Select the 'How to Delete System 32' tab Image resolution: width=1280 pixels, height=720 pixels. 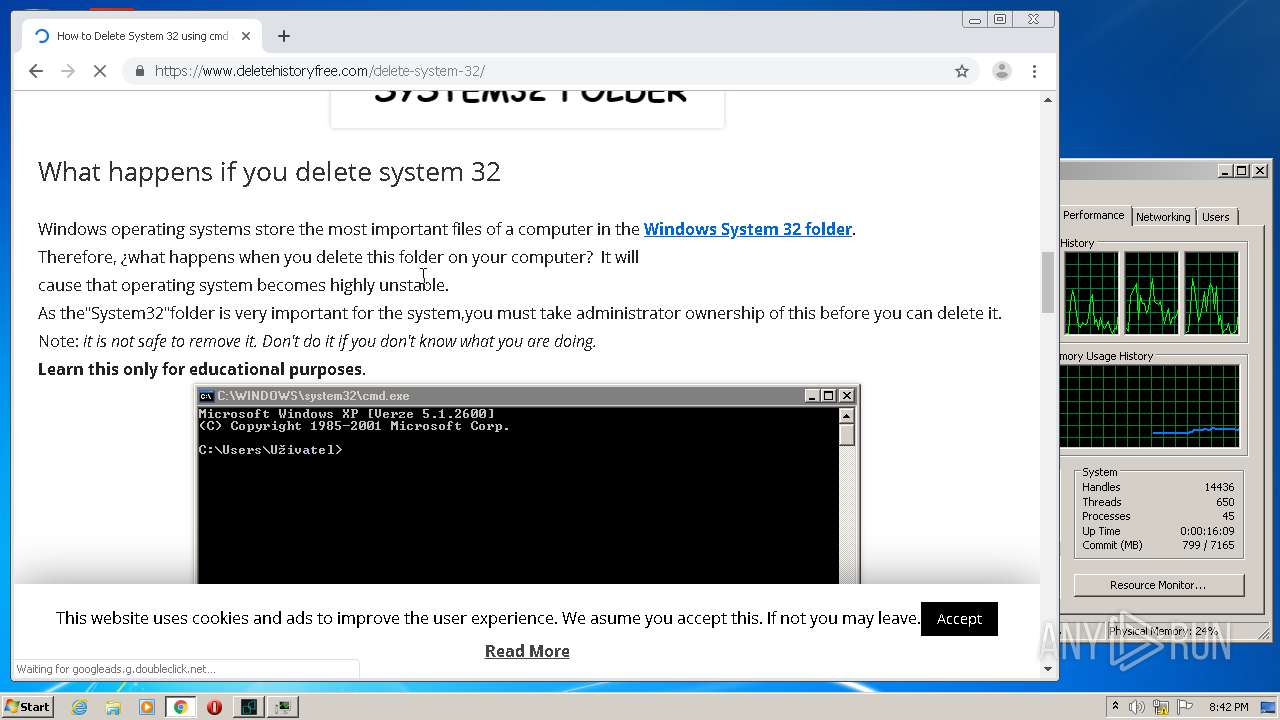[143, 36]
